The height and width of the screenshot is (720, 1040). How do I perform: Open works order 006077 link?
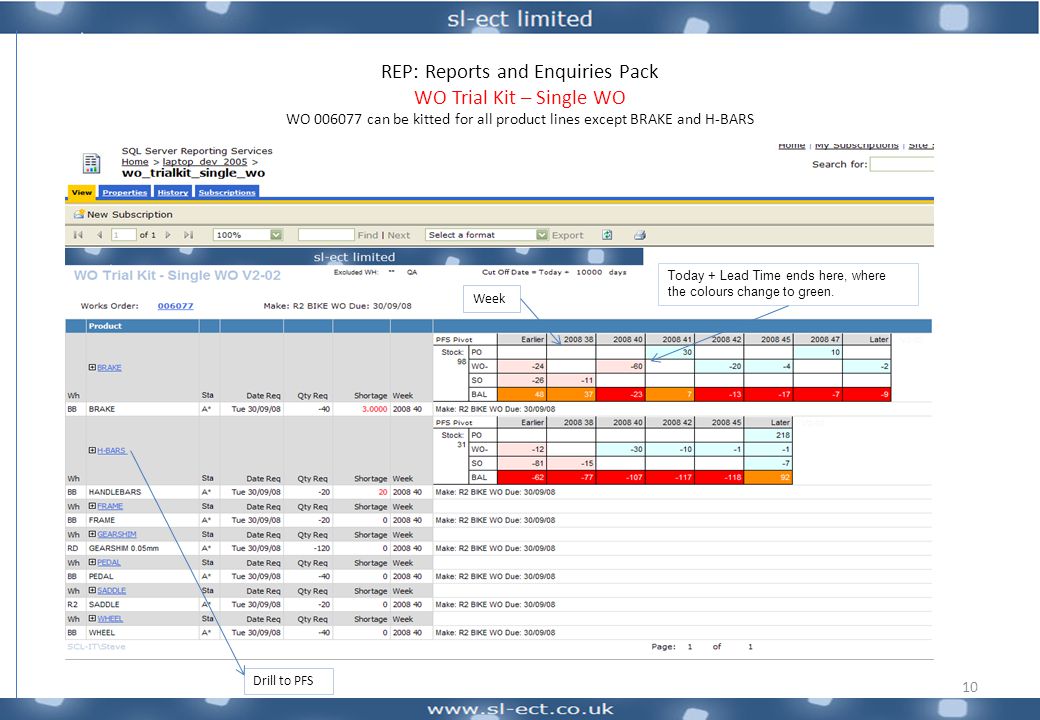pyautogui.click(x=176, y=306)
